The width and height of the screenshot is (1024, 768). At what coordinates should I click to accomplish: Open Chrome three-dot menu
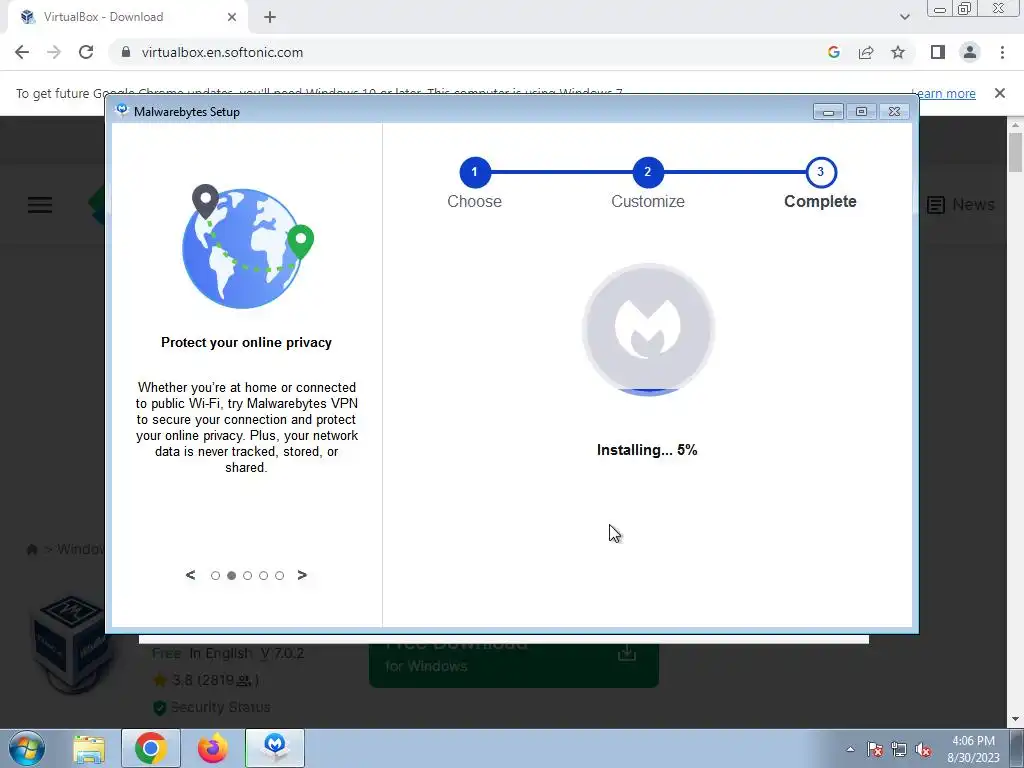point(1002,52)
